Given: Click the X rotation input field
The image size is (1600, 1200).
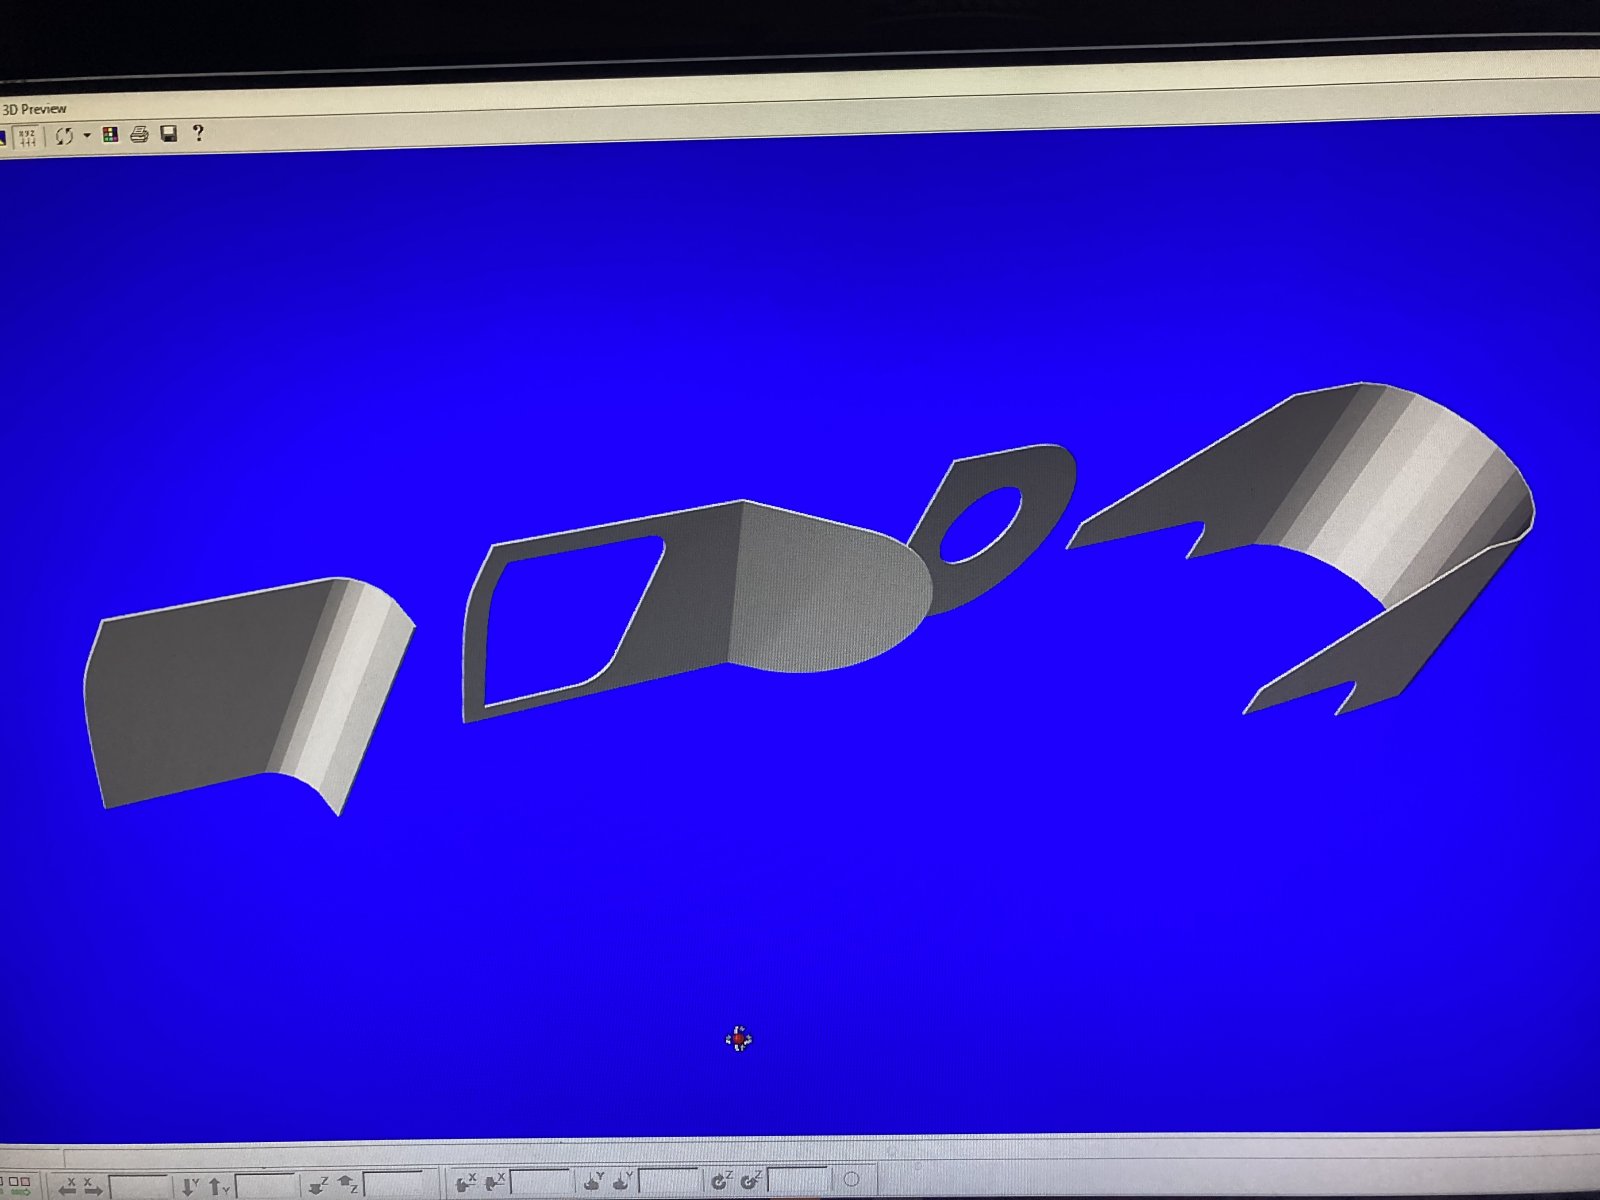Looking at the screenshot, I should click(540, 1182).
